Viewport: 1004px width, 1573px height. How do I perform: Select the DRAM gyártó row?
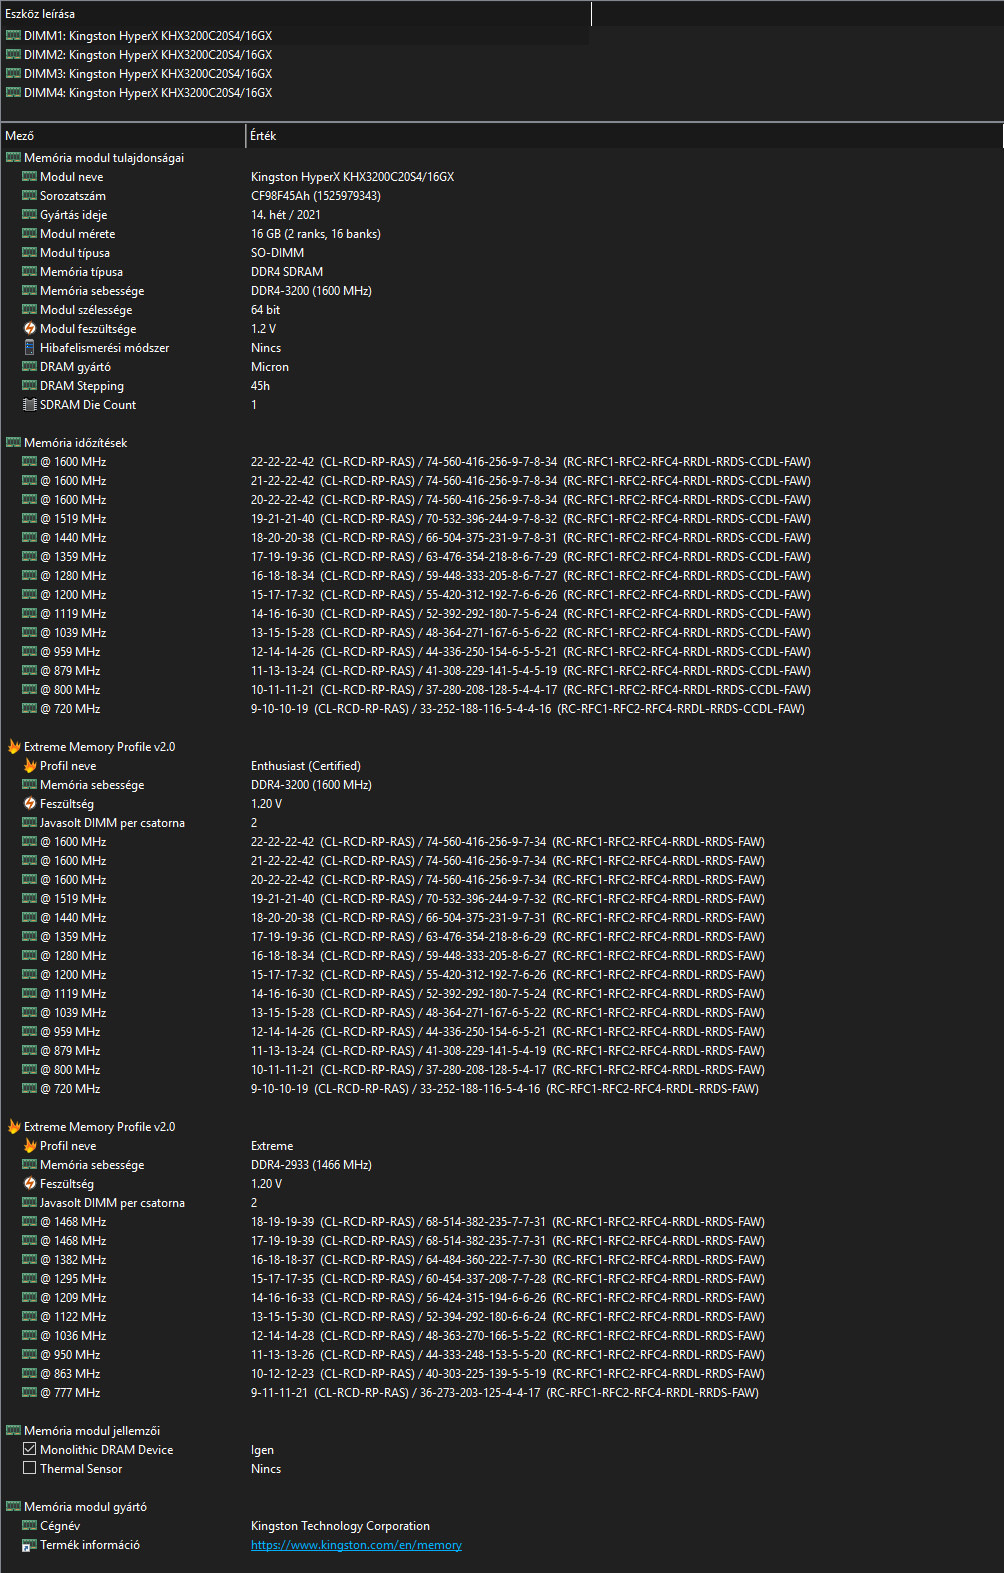coord(75,367)
